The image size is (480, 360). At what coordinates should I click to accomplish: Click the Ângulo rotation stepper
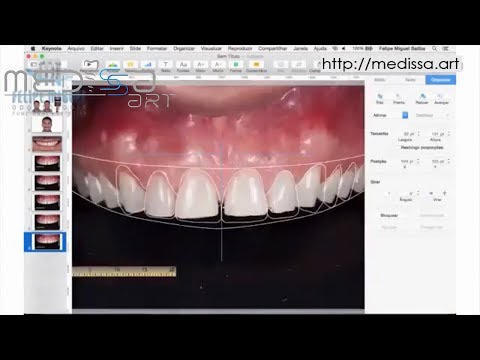coord(419,193)
